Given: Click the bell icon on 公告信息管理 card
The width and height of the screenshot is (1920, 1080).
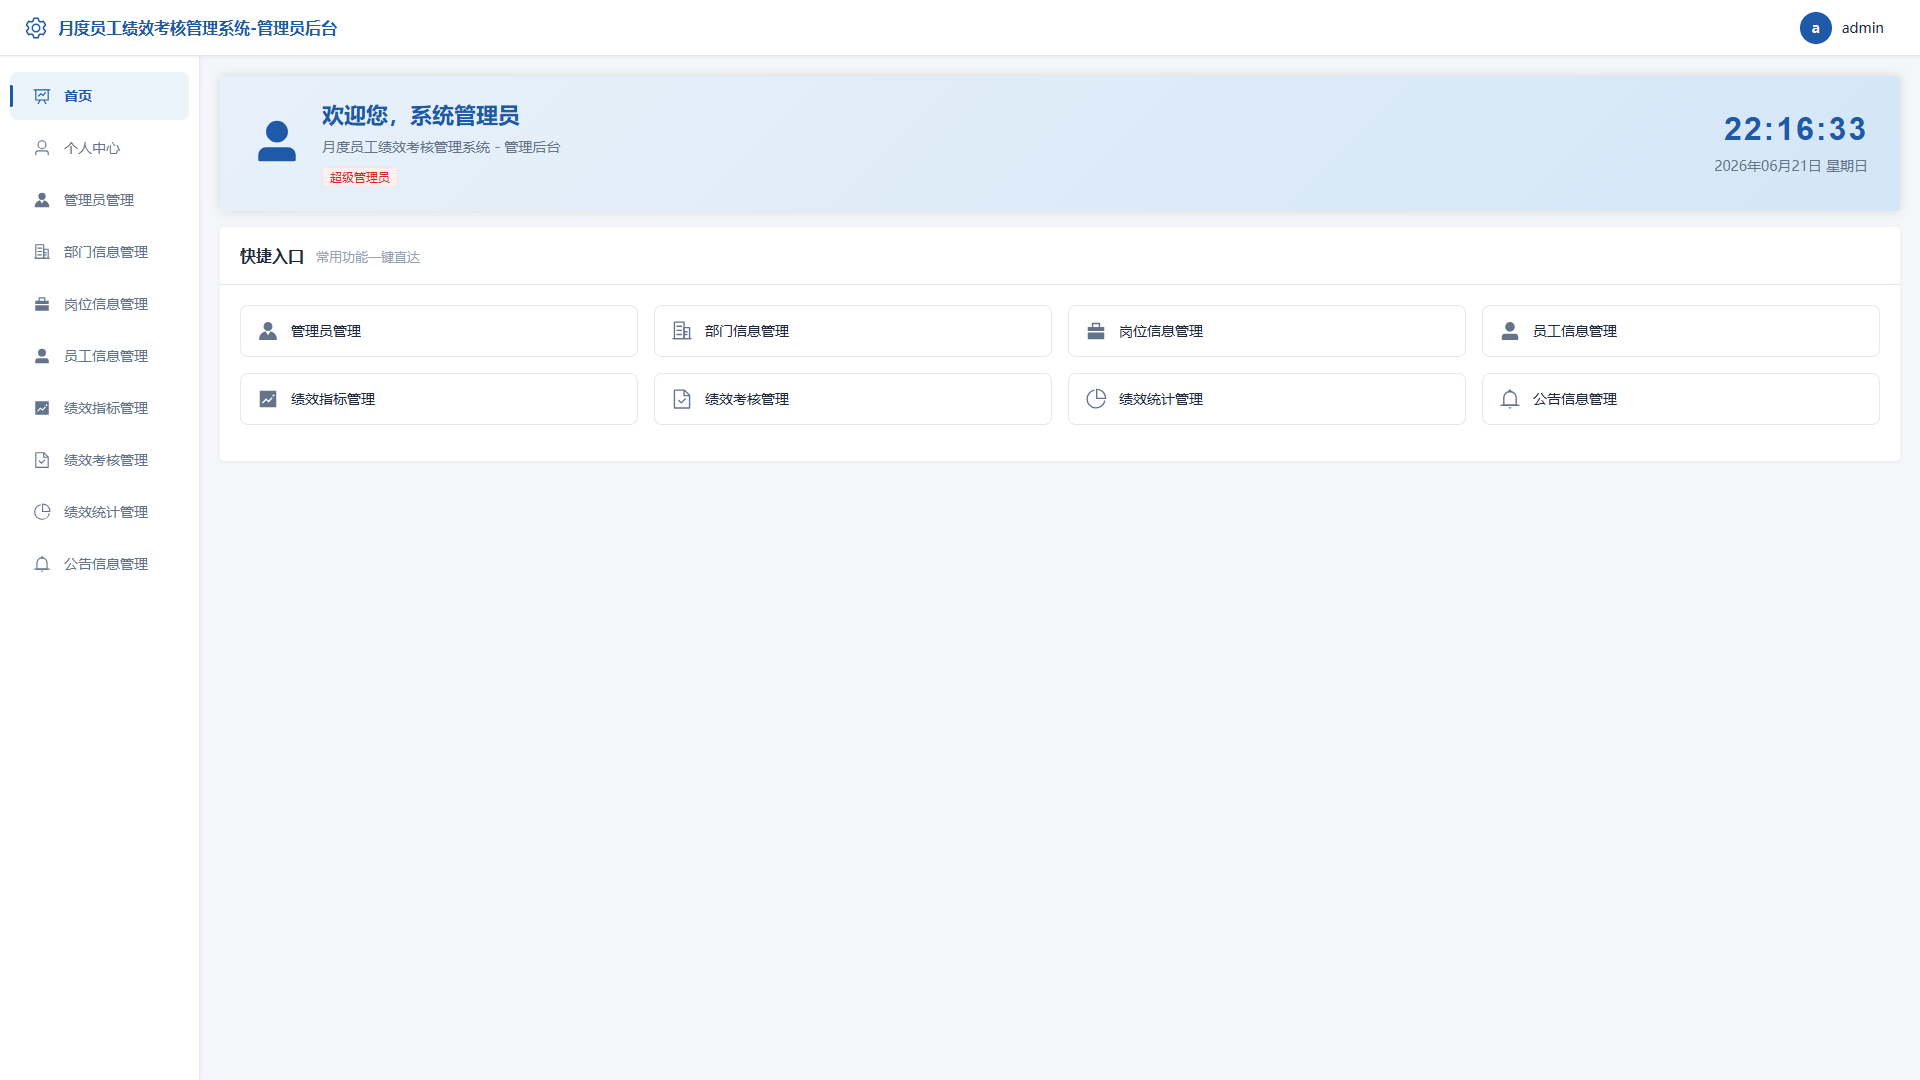Looking at the screenshot, I should click(x=1510, y=399).
